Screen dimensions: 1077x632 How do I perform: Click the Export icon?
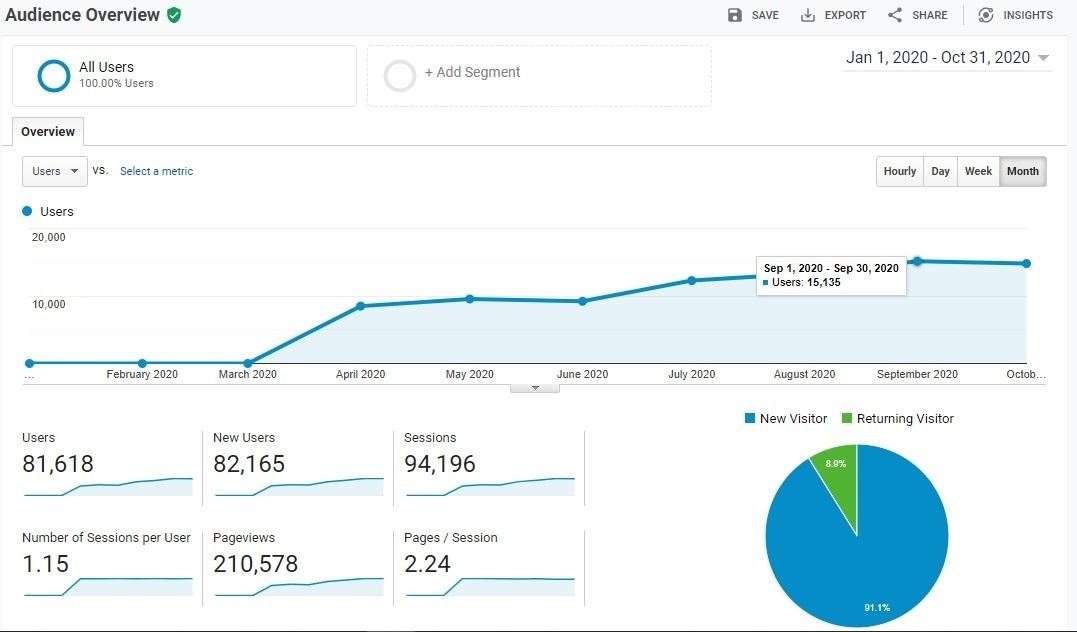click(x=807, y=15)
